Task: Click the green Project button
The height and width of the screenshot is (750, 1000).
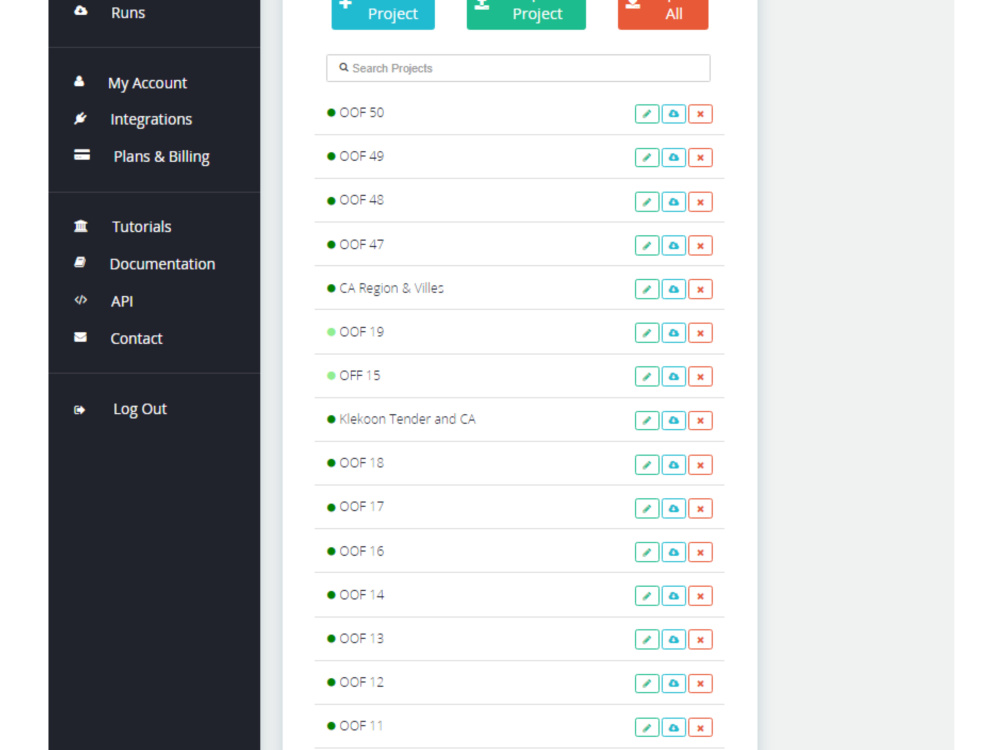Action: (526, 13)
